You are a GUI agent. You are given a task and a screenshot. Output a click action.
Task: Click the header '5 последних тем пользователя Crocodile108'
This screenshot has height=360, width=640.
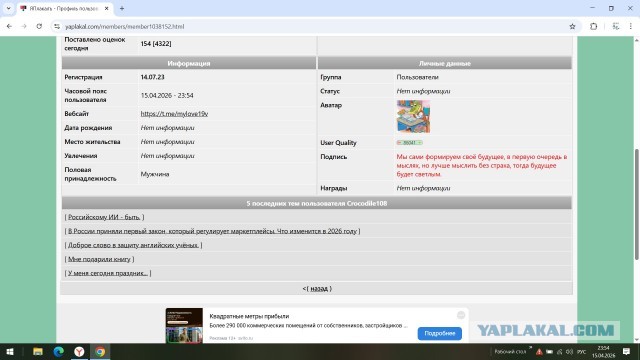pyautogui.click(x=317, y=203)
